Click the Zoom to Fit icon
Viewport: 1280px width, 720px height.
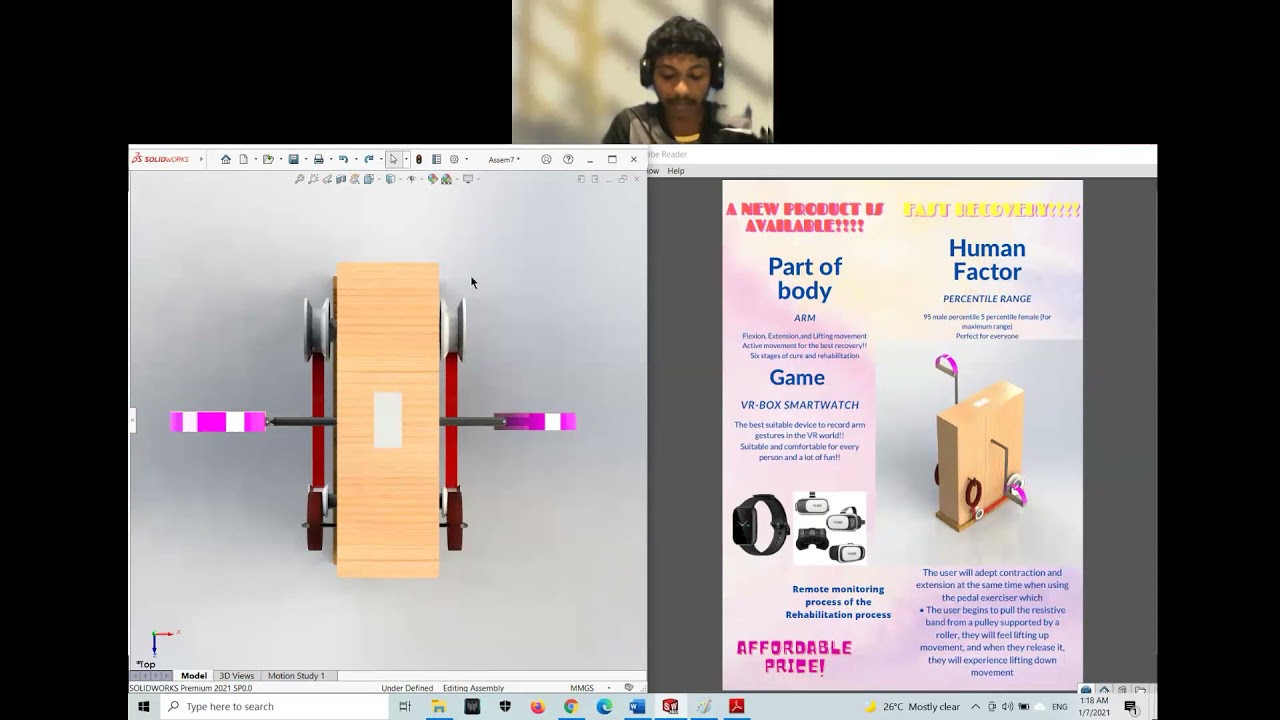[x=299, y=179]
